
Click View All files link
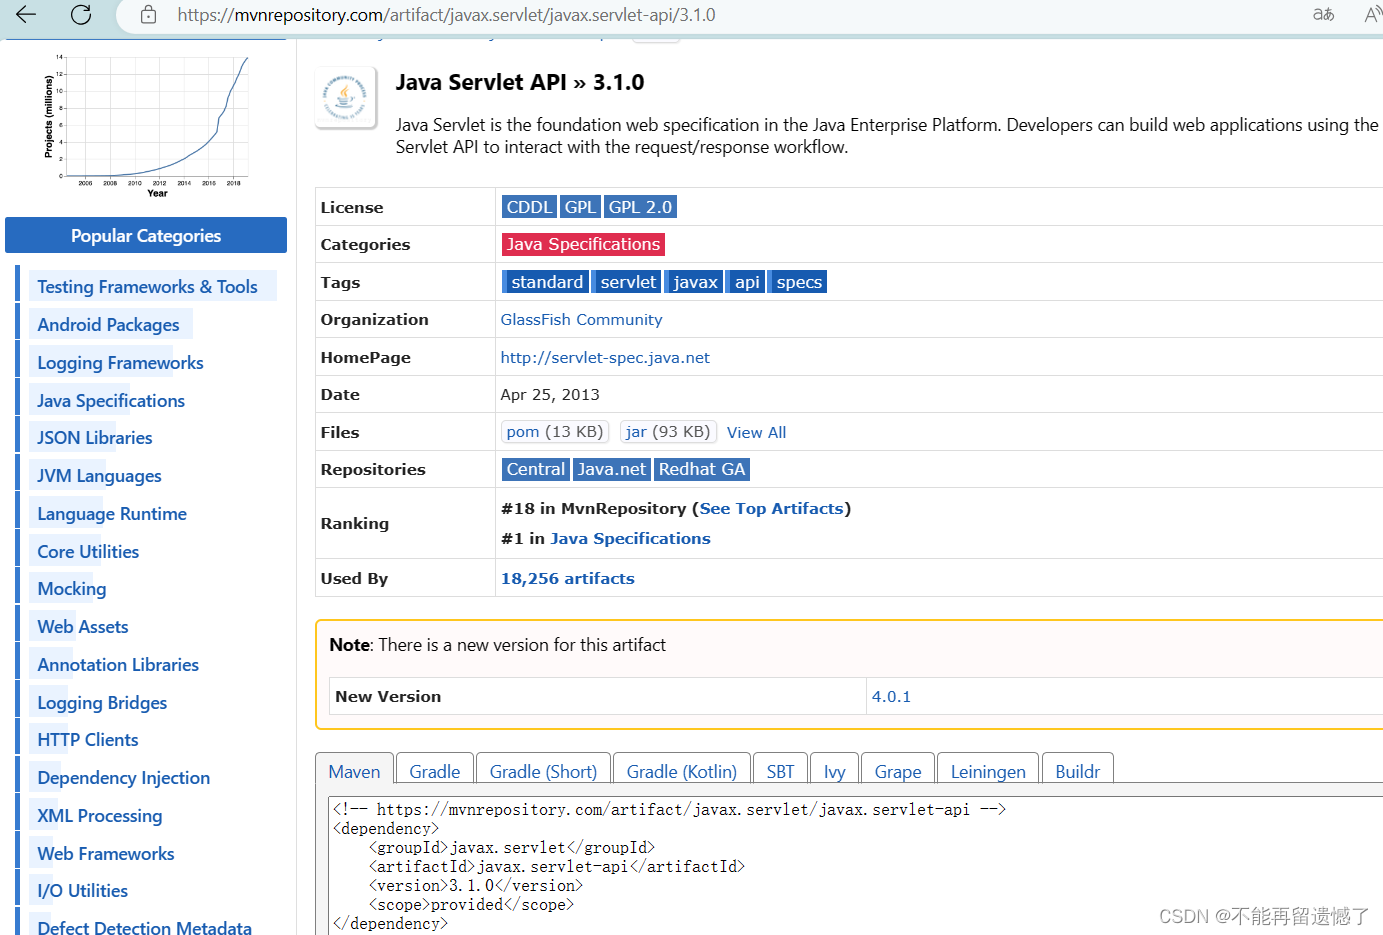(756, 432)
